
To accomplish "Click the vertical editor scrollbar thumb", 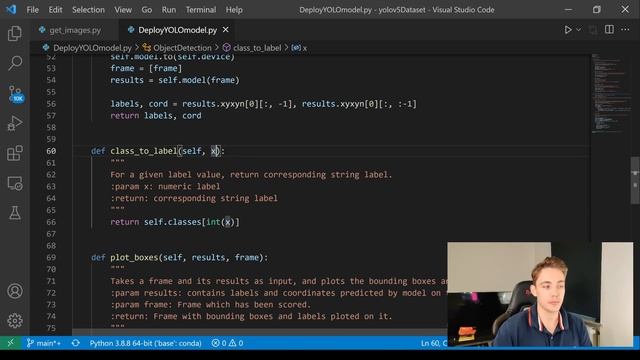I will pyautogui.click(x=635, y=180).
